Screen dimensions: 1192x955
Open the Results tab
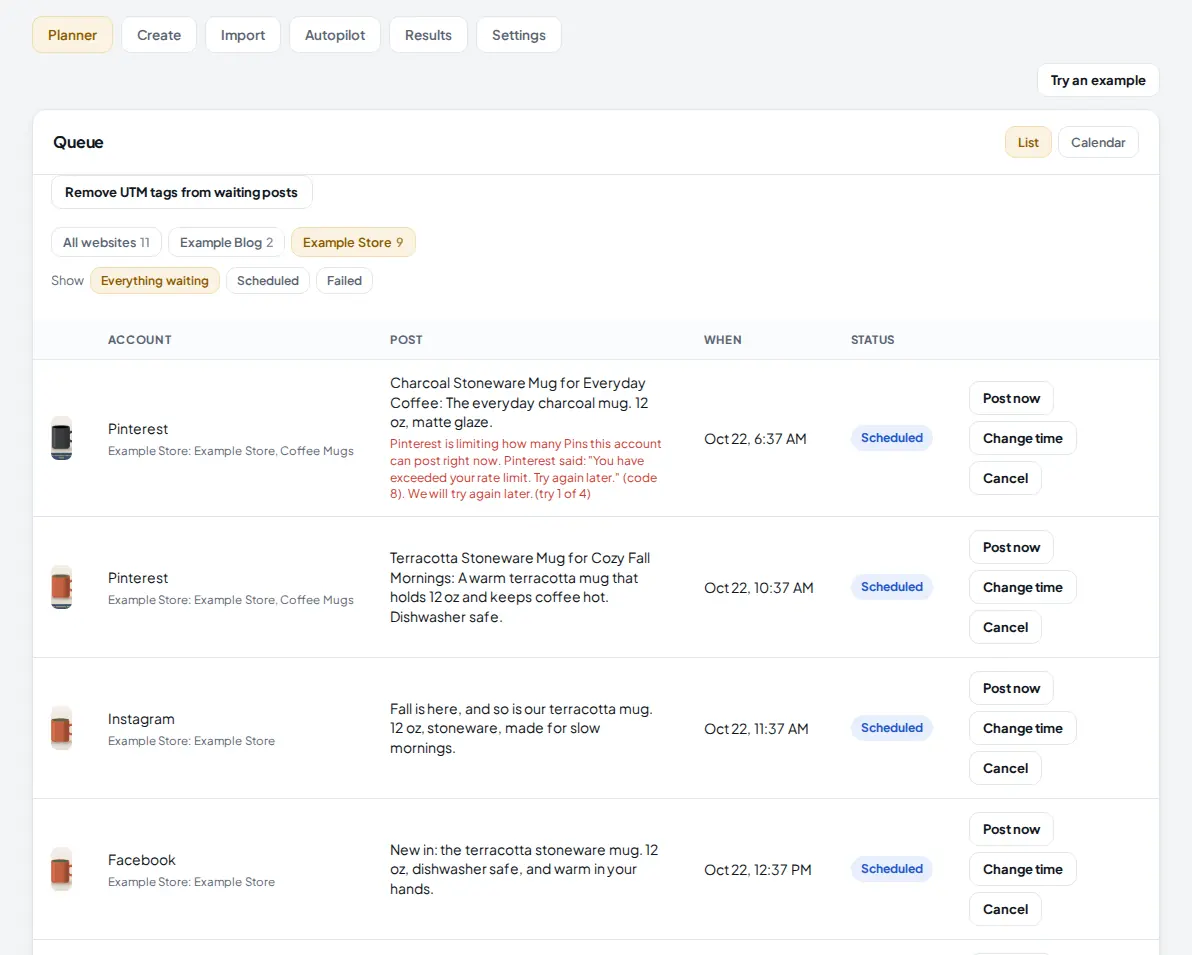pyautogui.click(x=428, y=35)
